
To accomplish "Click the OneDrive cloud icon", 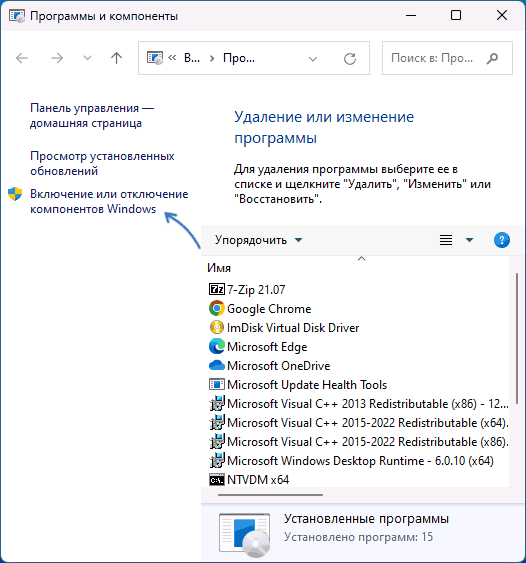I will click(217, 365).
